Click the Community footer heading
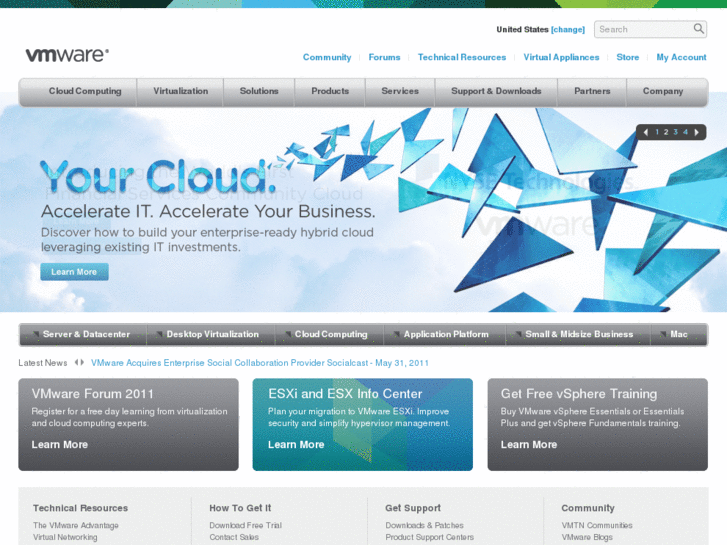 point(588,508)
